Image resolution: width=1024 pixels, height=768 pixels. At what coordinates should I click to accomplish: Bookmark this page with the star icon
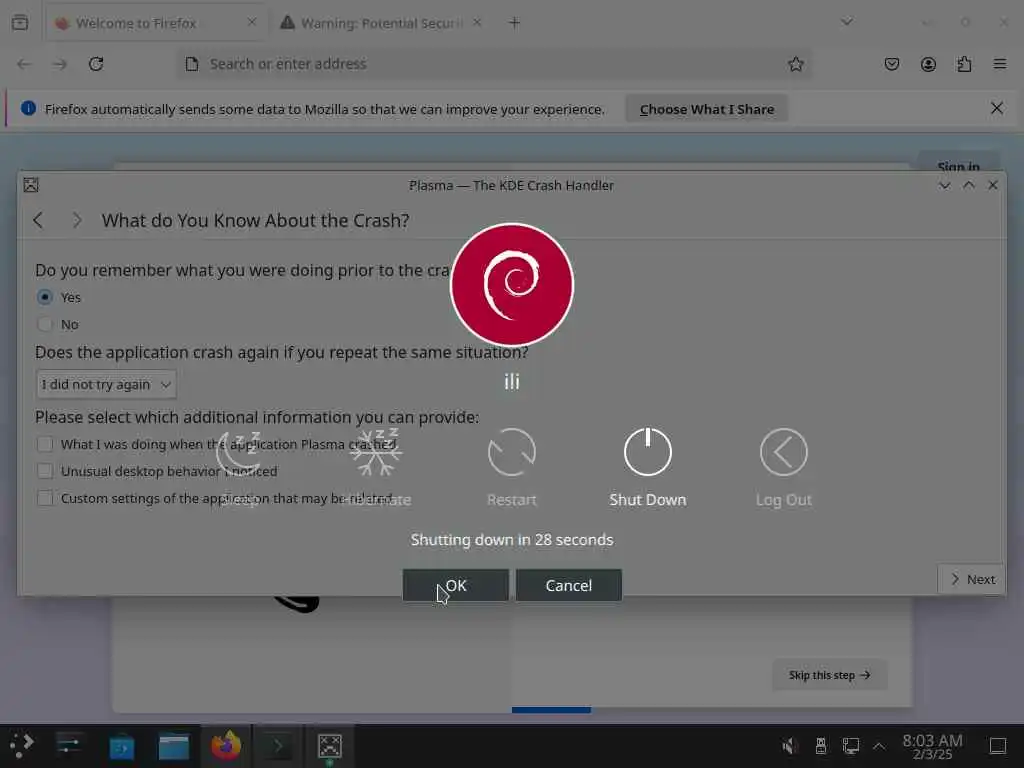(795, 64)
